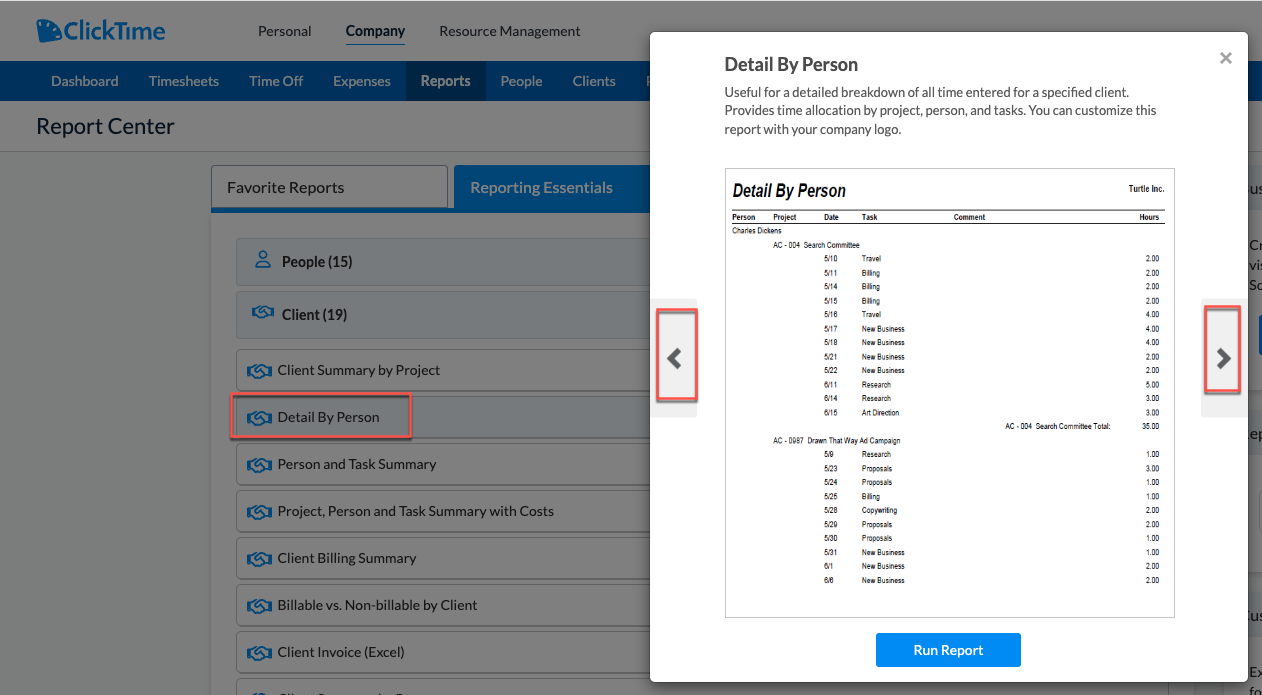Dismiss the Detail By Person dialog
The height and width of the screenshot is (695, 1262).
(x=1225, y=57)
